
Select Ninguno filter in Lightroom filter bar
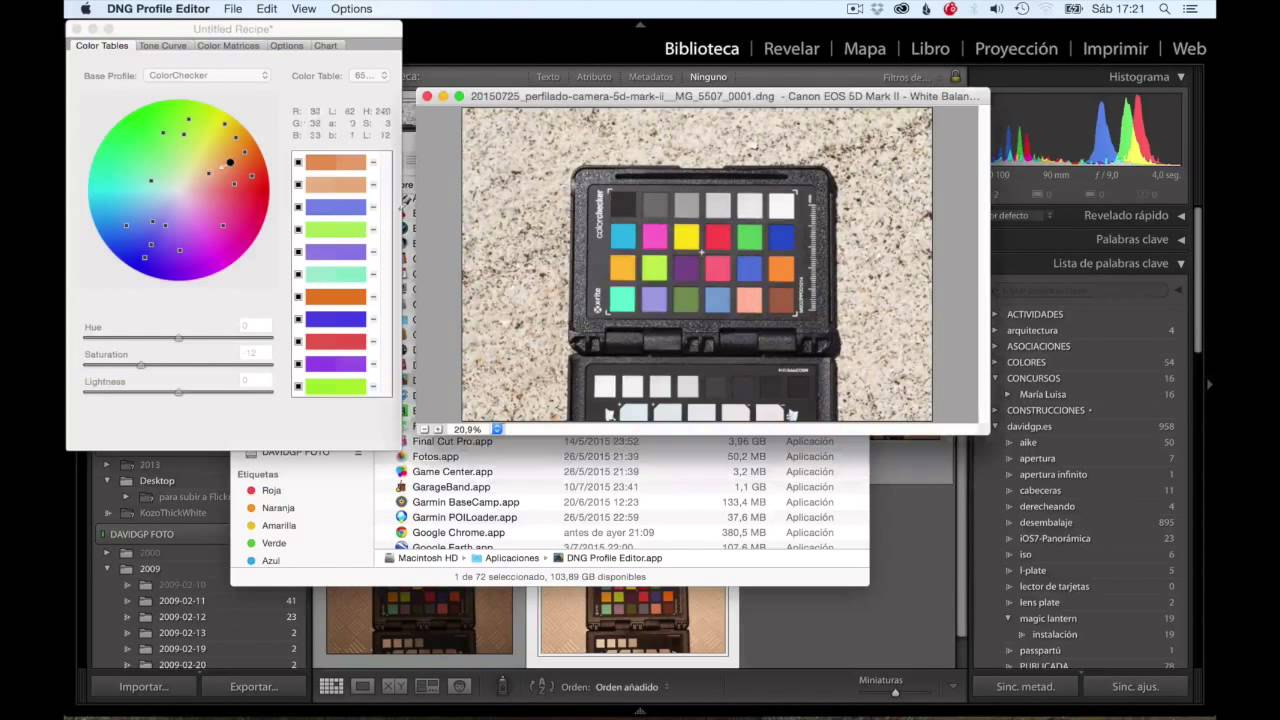[708, 77]
